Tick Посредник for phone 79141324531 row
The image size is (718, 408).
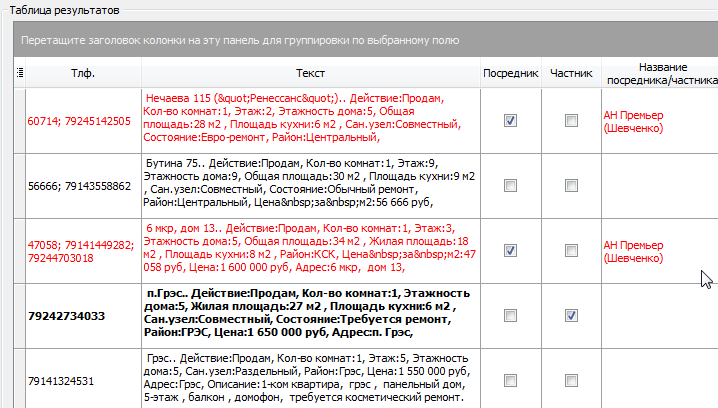pos(510,380)
